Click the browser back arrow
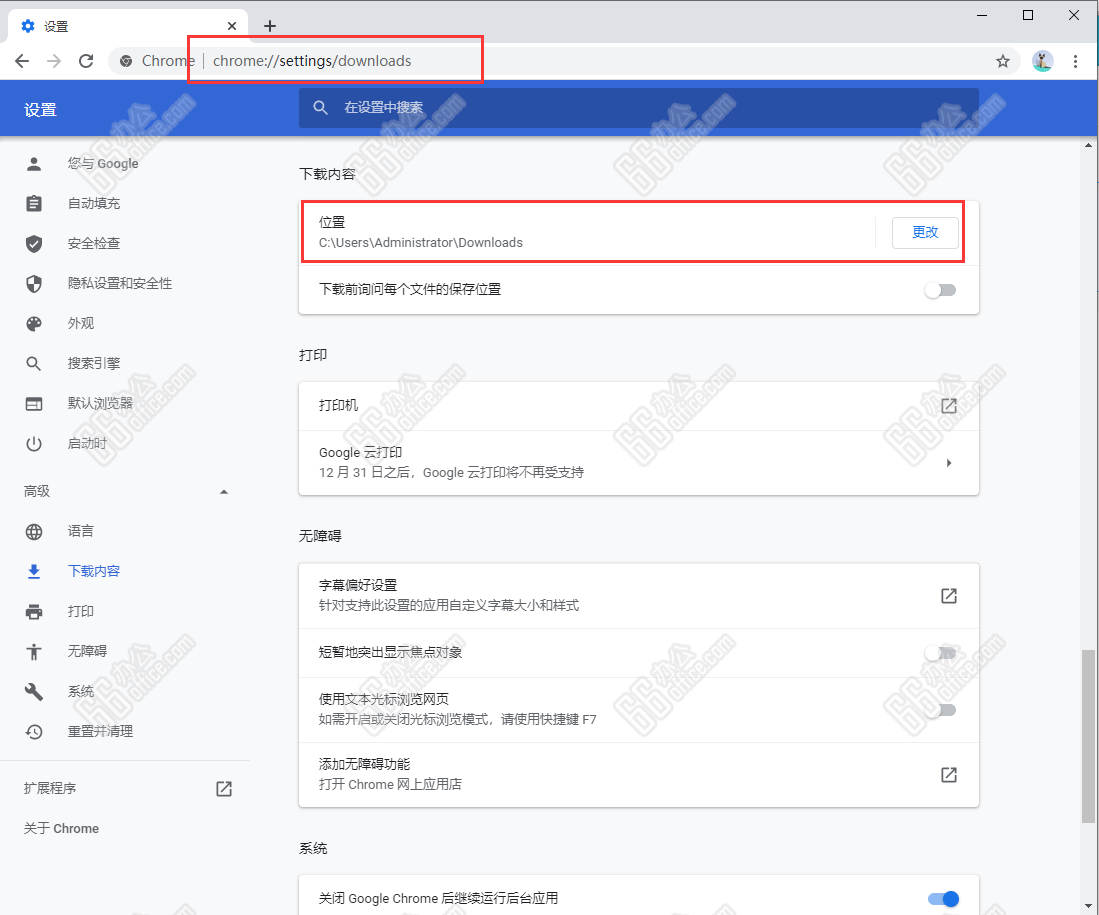 tap(22, 61)
